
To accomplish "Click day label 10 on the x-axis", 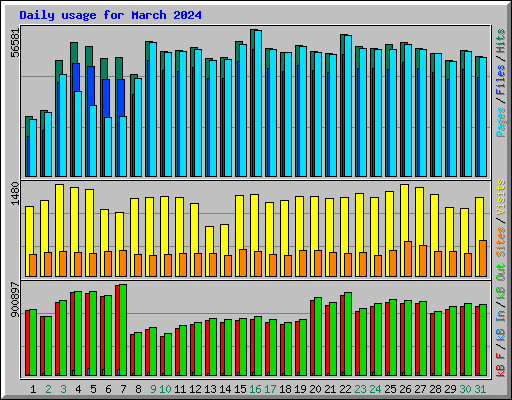I will pyautogui.click(x=165, y=389).
